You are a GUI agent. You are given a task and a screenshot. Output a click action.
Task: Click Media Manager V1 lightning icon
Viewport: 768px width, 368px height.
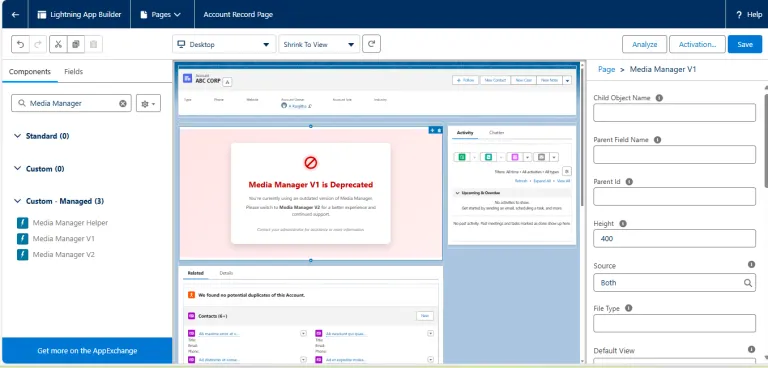pos(23,239)
